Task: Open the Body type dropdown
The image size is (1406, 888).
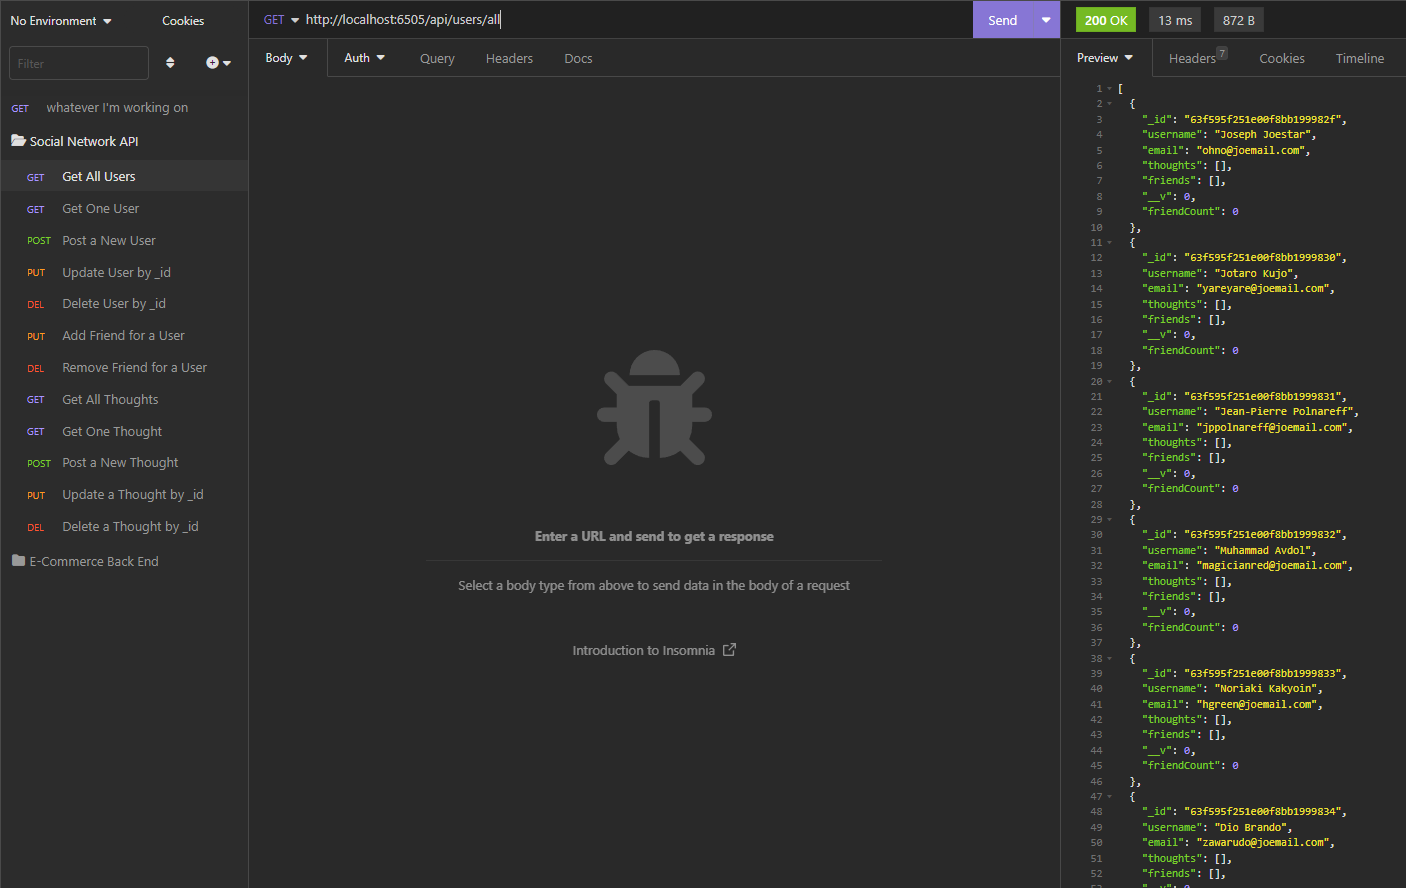Action: point(286,58)
